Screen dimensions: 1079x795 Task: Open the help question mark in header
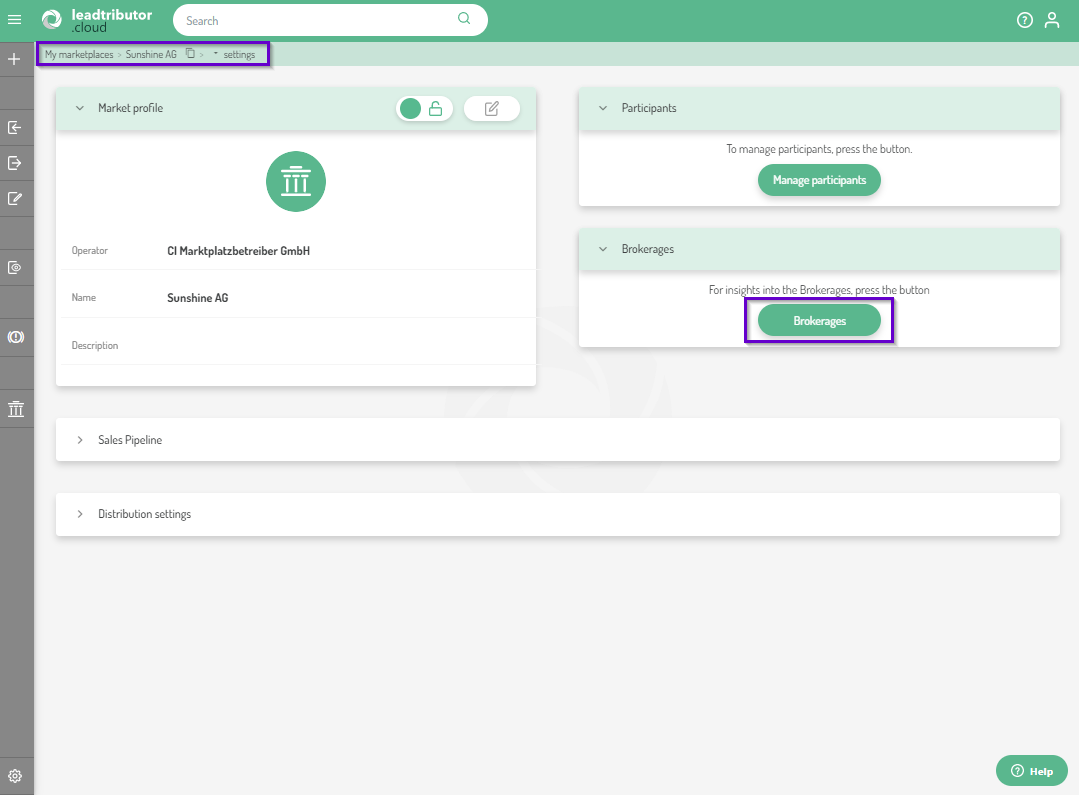click(1024, 20)
